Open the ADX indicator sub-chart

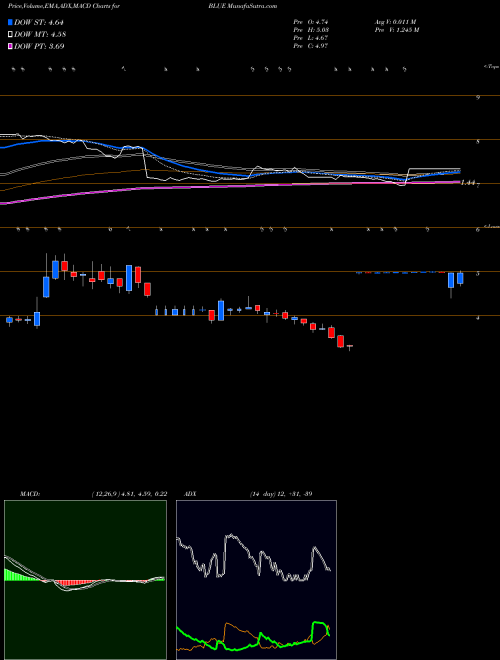pyautogui.click(x=256, y=580)
